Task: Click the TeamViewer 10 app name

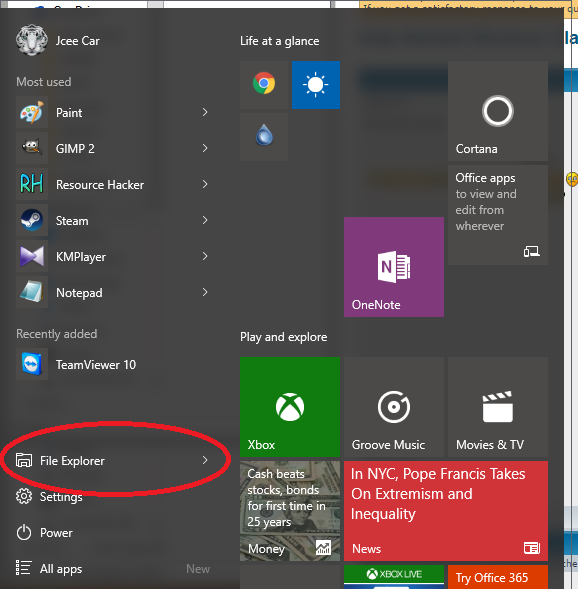Action: pos(96,365)
